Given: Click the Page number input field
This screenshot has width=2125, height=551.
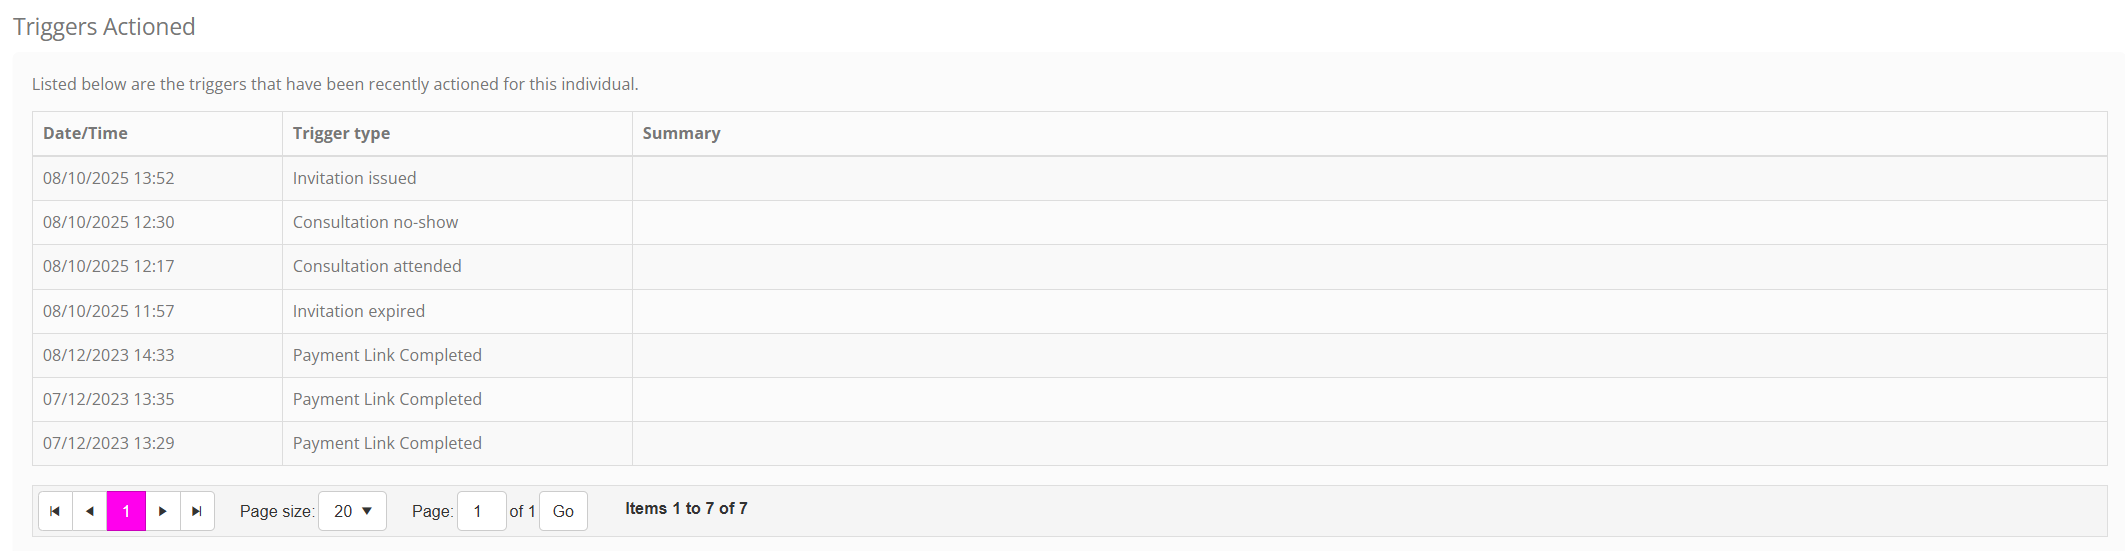Looking at the screenshot, I should pos(481,511).
